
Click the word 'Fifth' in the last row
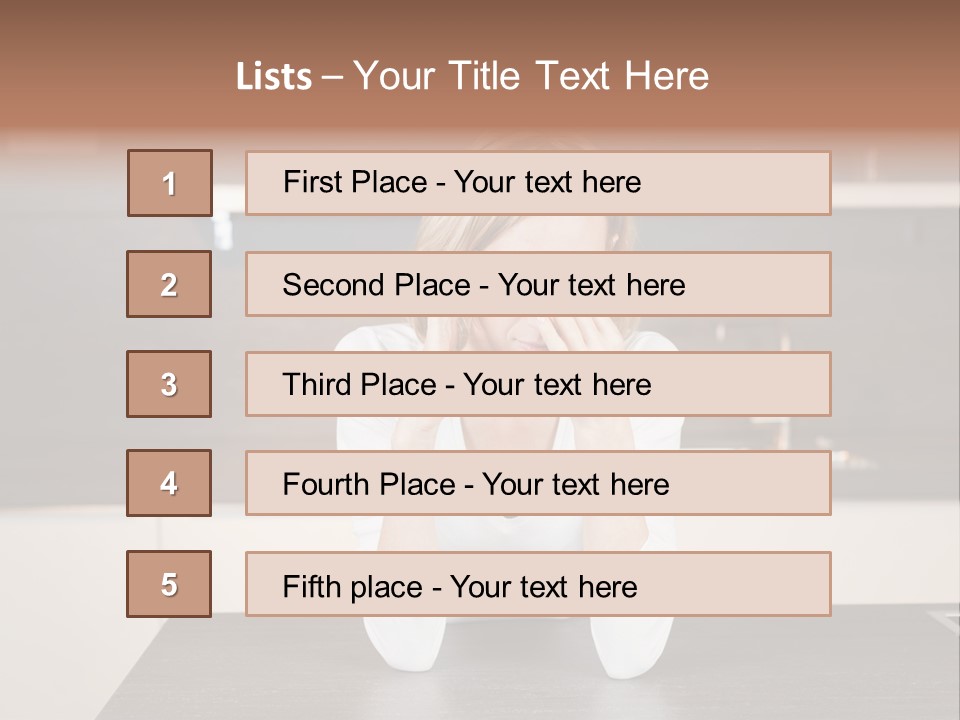click(x=311, y=586)
